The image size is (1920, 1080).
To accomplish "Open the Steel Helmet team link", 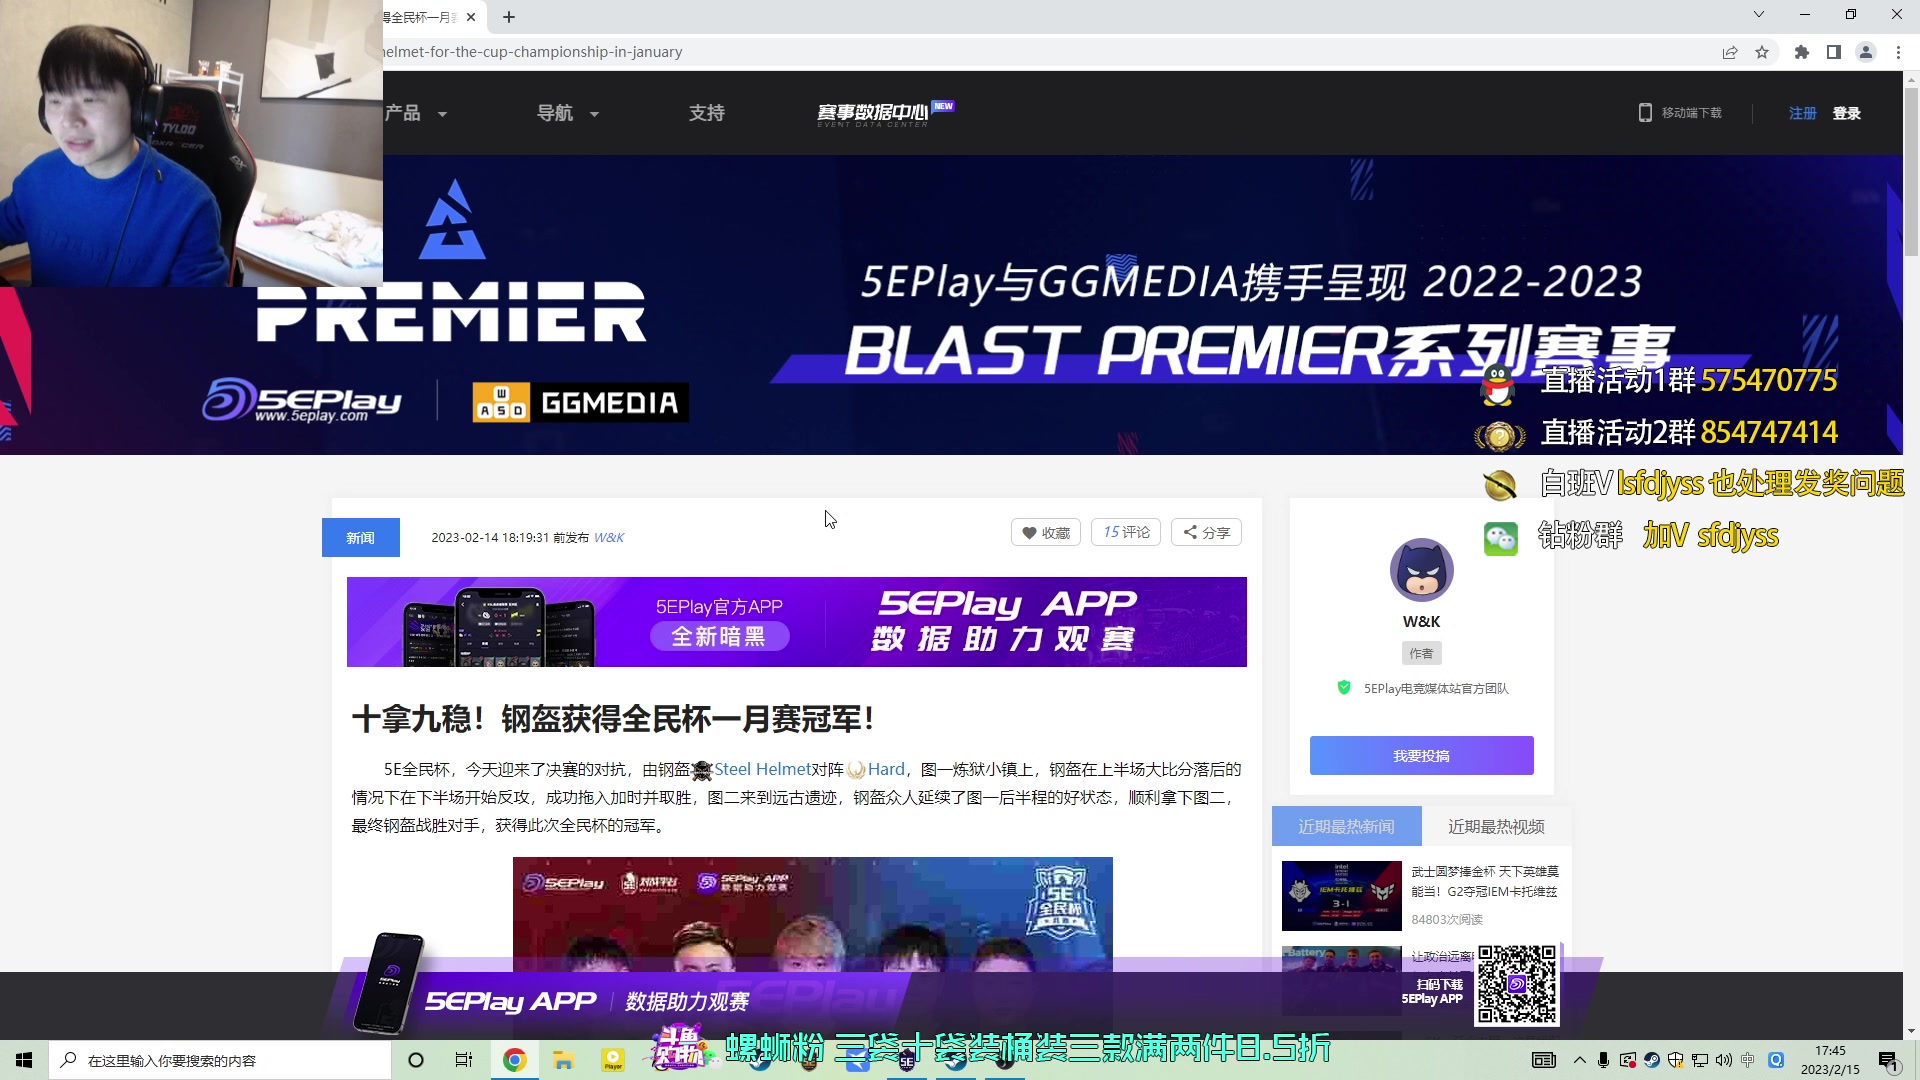I will coord(763,769).
